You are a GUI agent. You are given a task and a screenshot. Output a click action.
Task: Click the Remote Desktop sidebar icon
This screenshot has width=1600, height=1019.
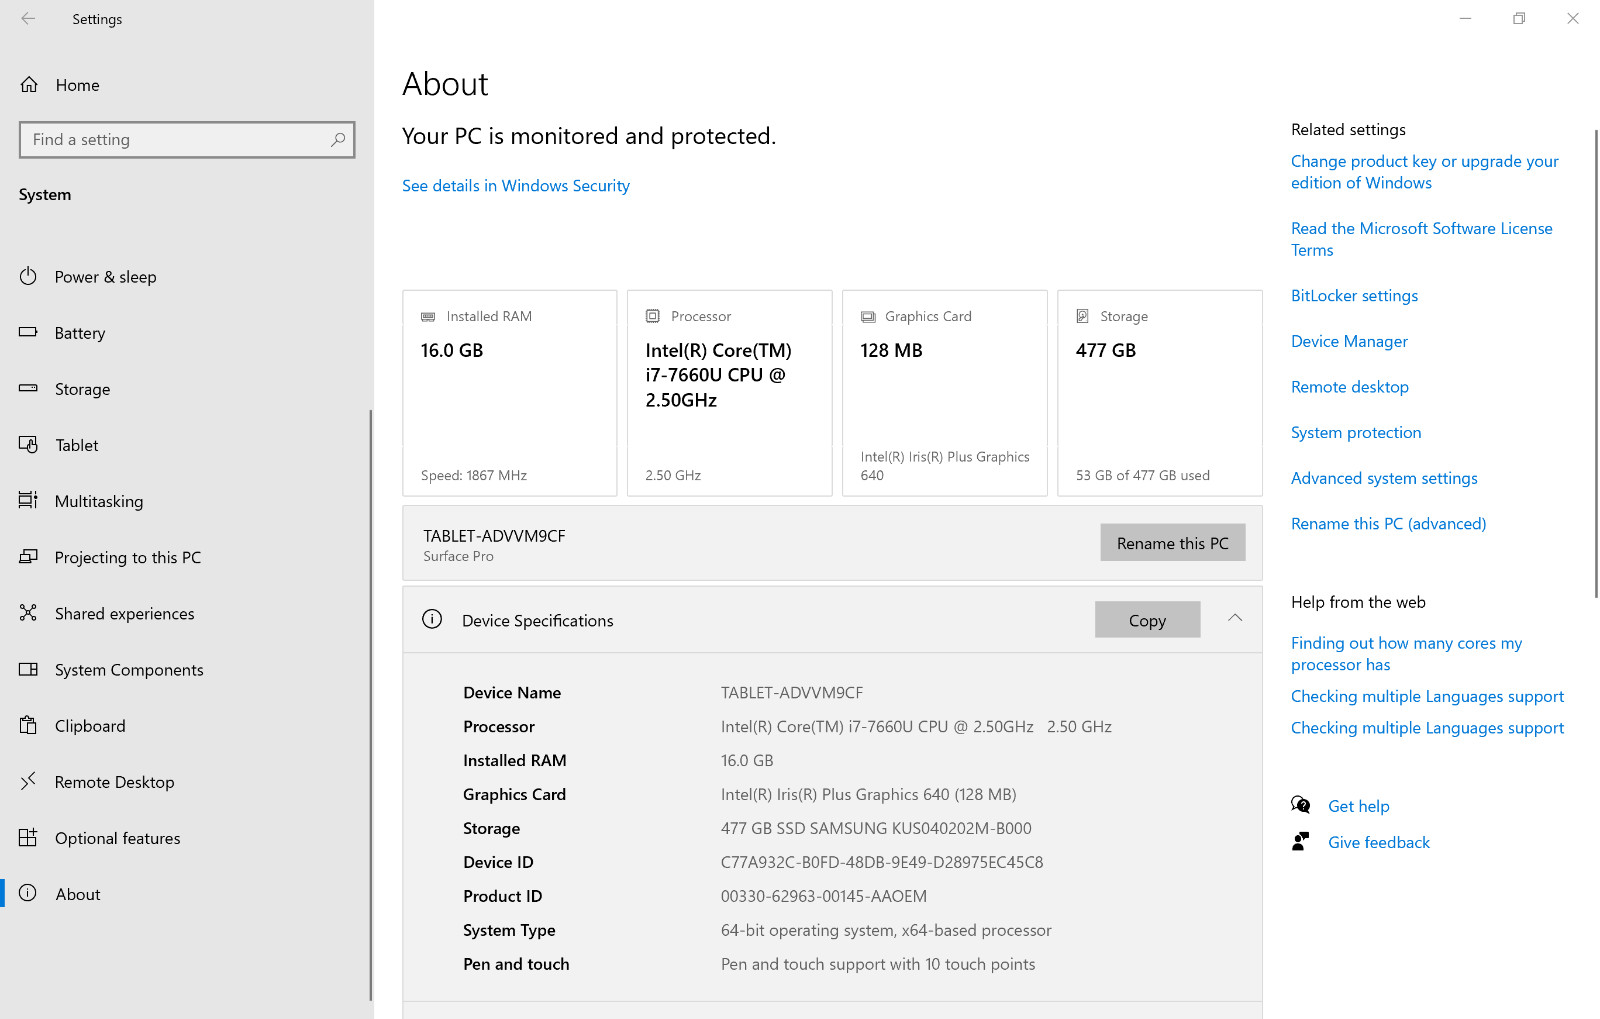pyautogui.click(x=28, y=781)
